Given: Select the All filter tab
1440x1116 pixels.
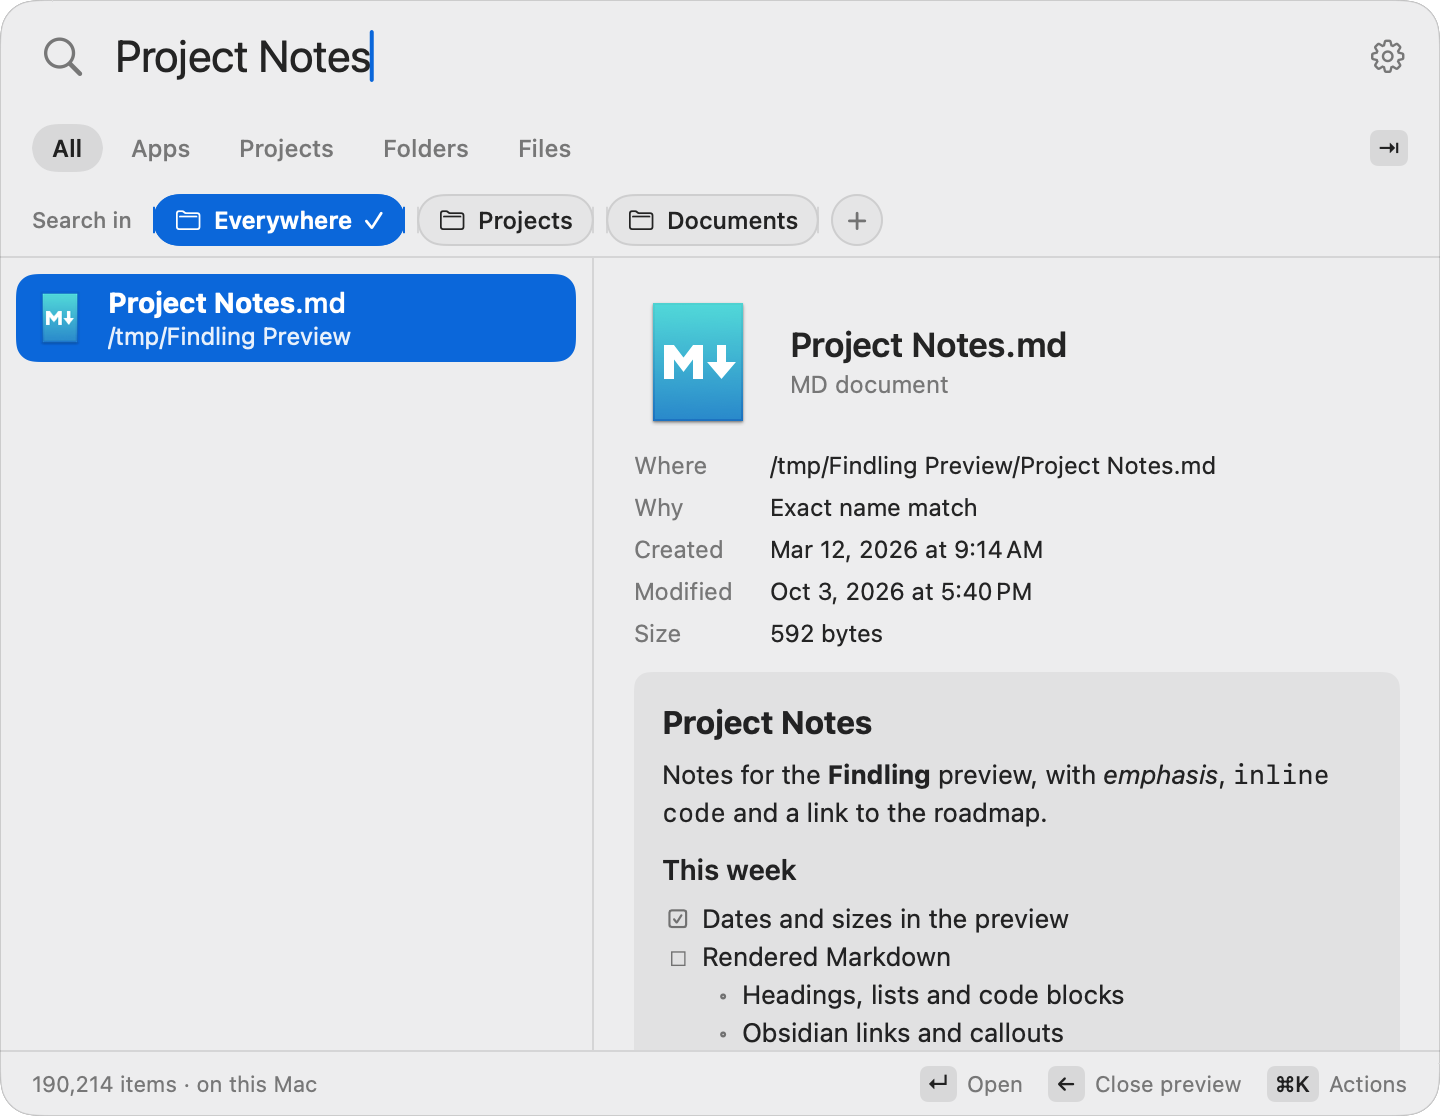Looking at the screenshot, I should 67,148.
